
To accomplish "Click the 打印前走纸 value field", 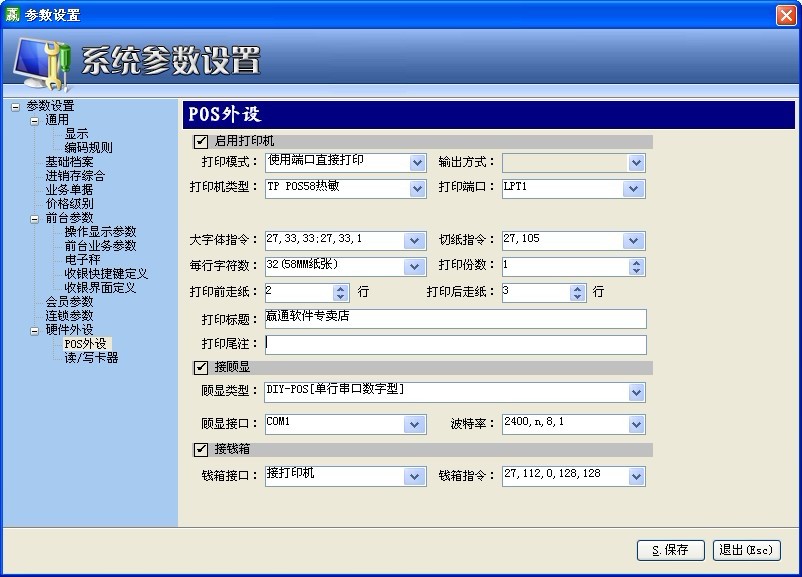I will (299, 293).
